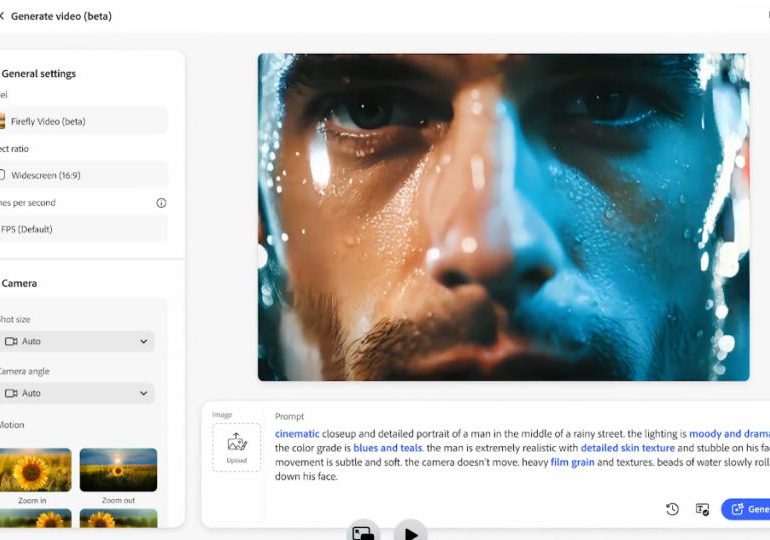Click the General settings heading
Viewport: 770px width, 540px height.
pyautogui.click(x=39, y=74)
